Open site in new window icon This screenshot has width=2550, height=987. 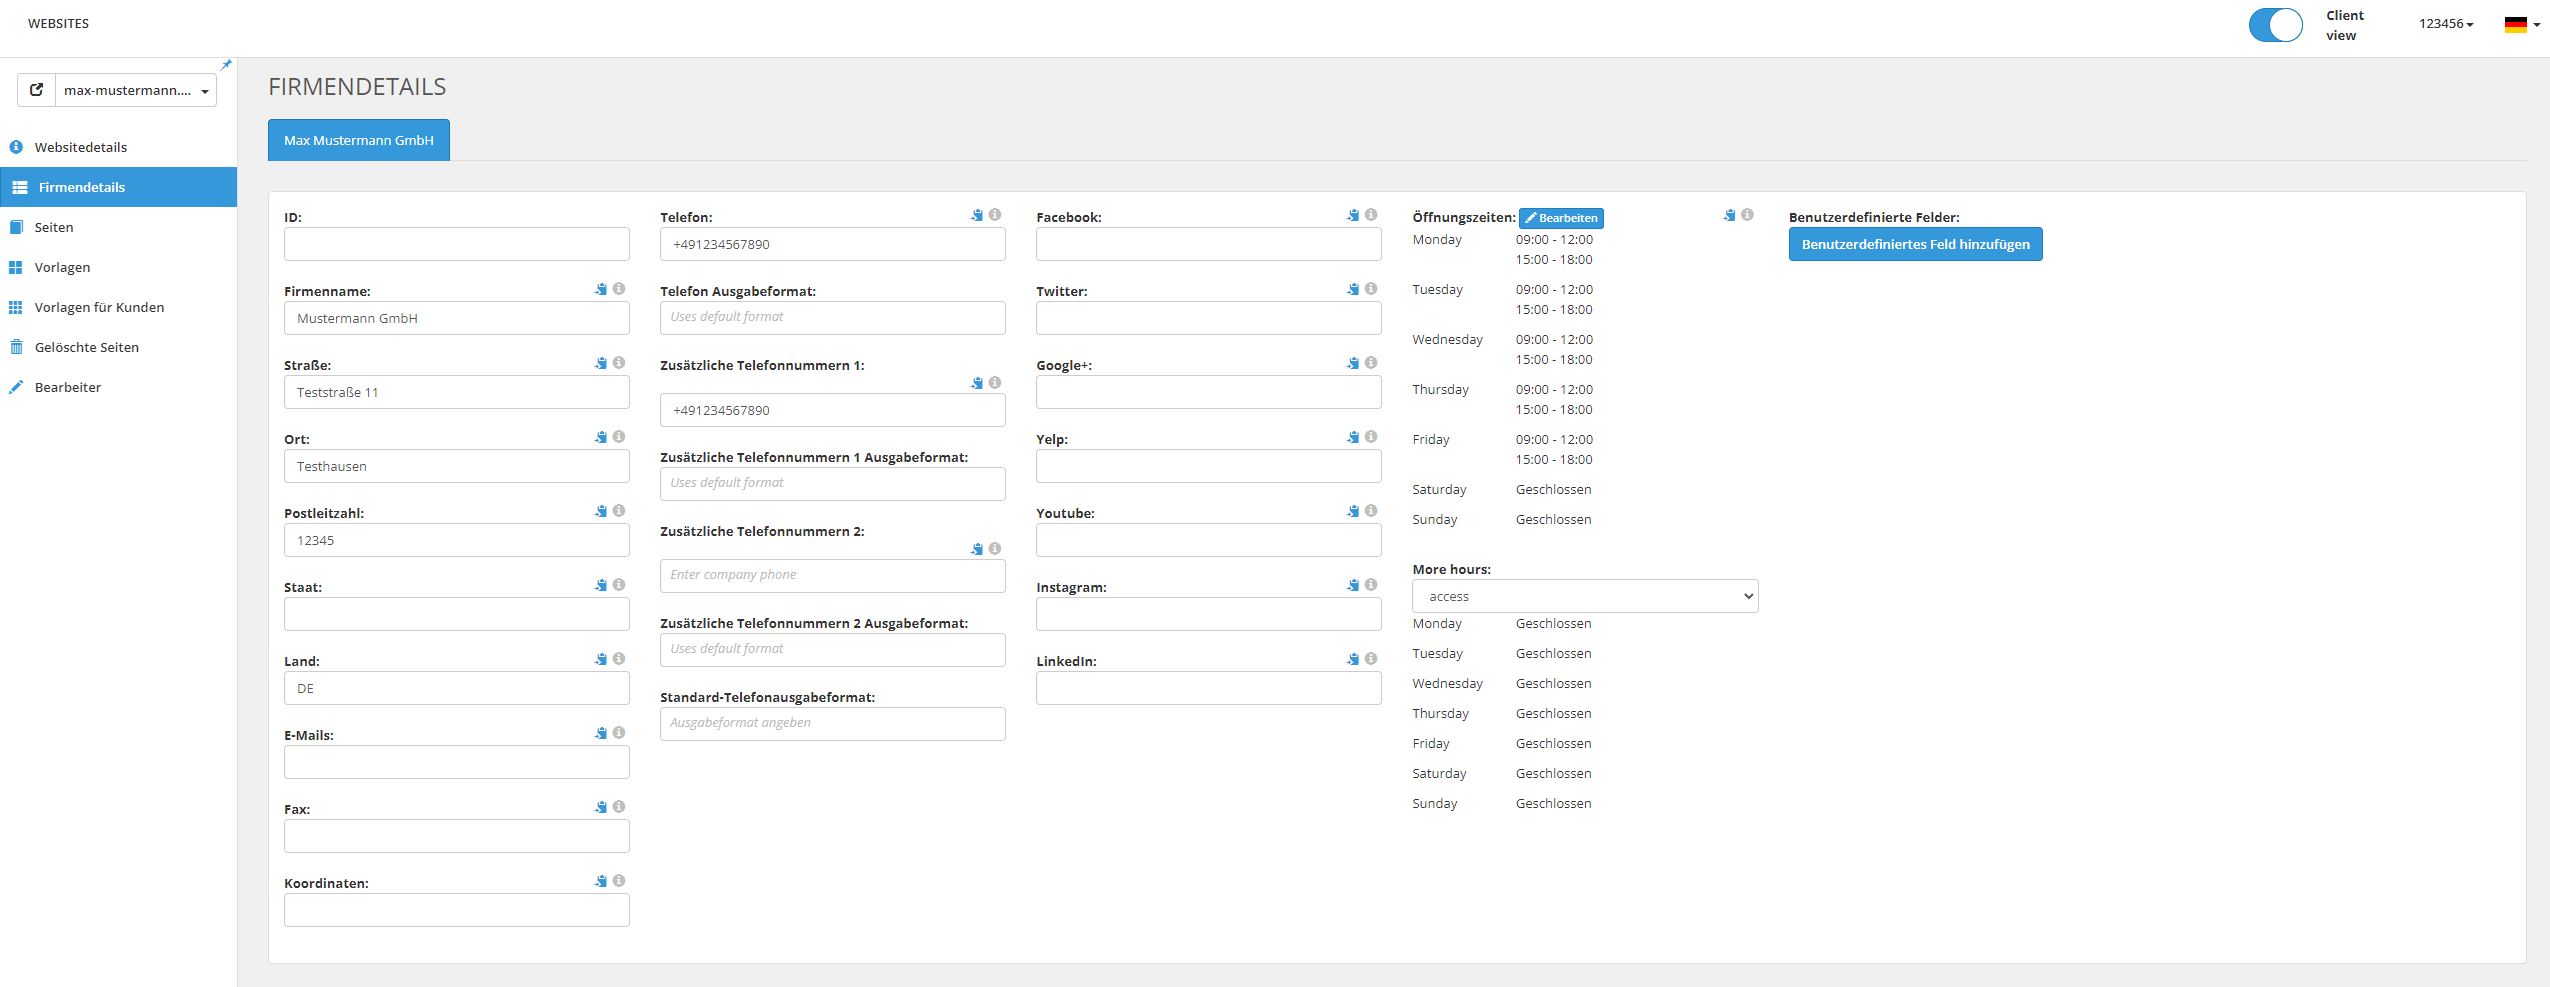click(37, 90)
